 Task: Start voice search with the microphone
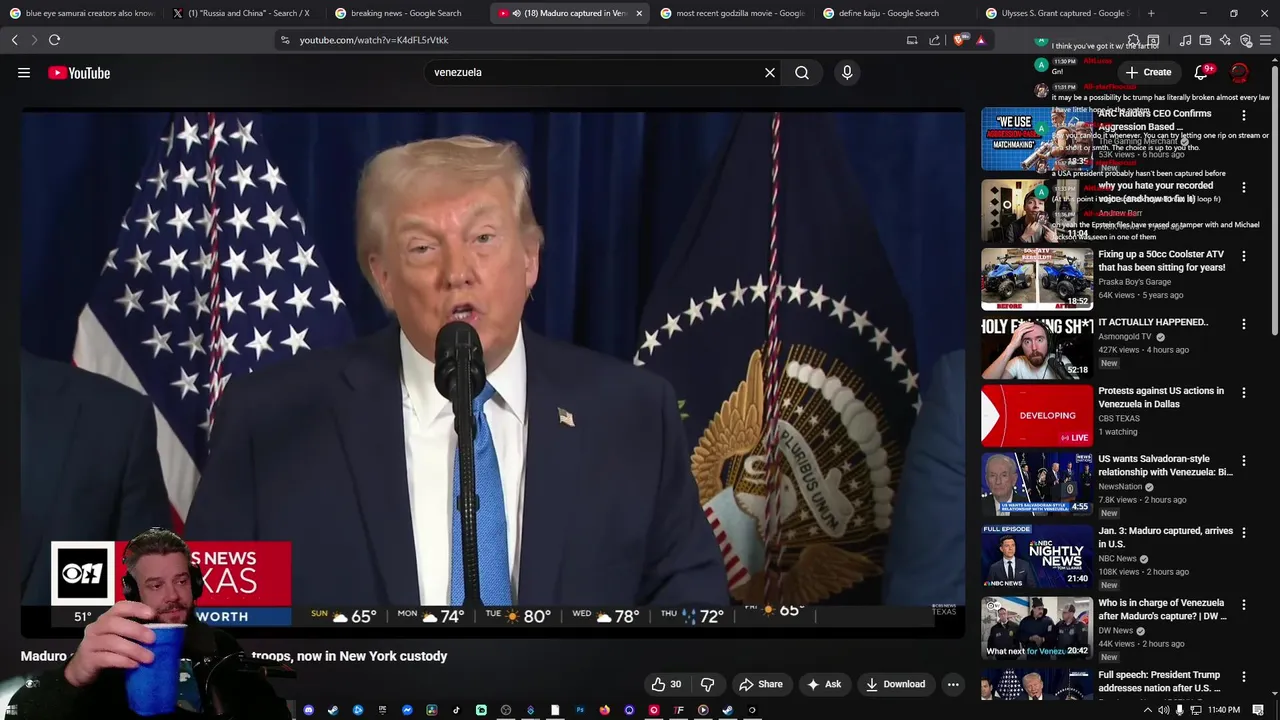point(847,73)
